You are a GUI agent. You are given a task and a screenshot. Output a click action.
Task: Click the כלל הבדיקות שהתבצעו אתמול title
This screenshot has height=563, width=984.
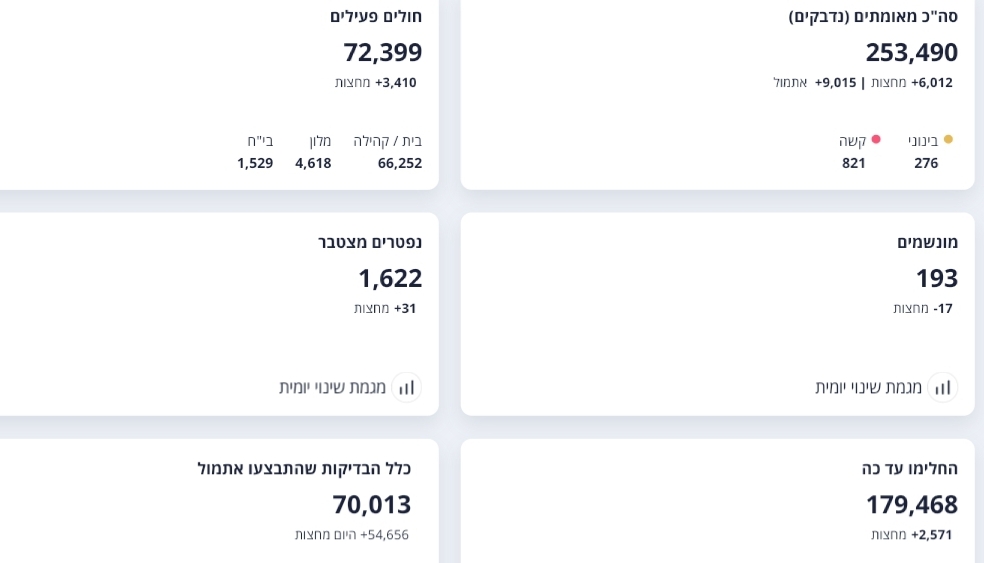click(304, 468)
